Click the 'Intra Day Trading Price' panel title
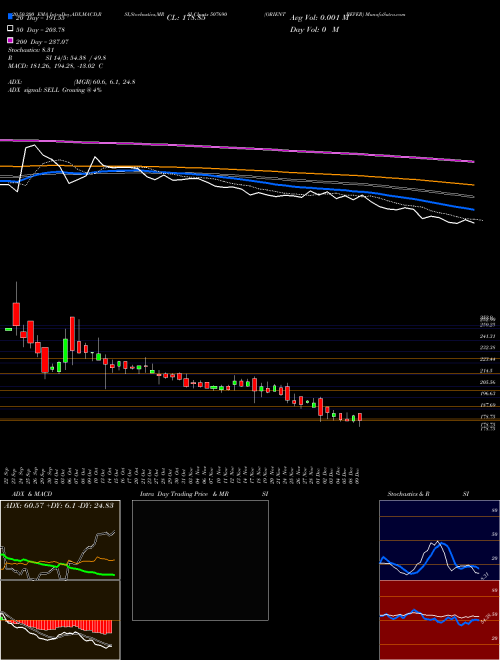Viewport: 500px width, 660px height. pos(174,494)
